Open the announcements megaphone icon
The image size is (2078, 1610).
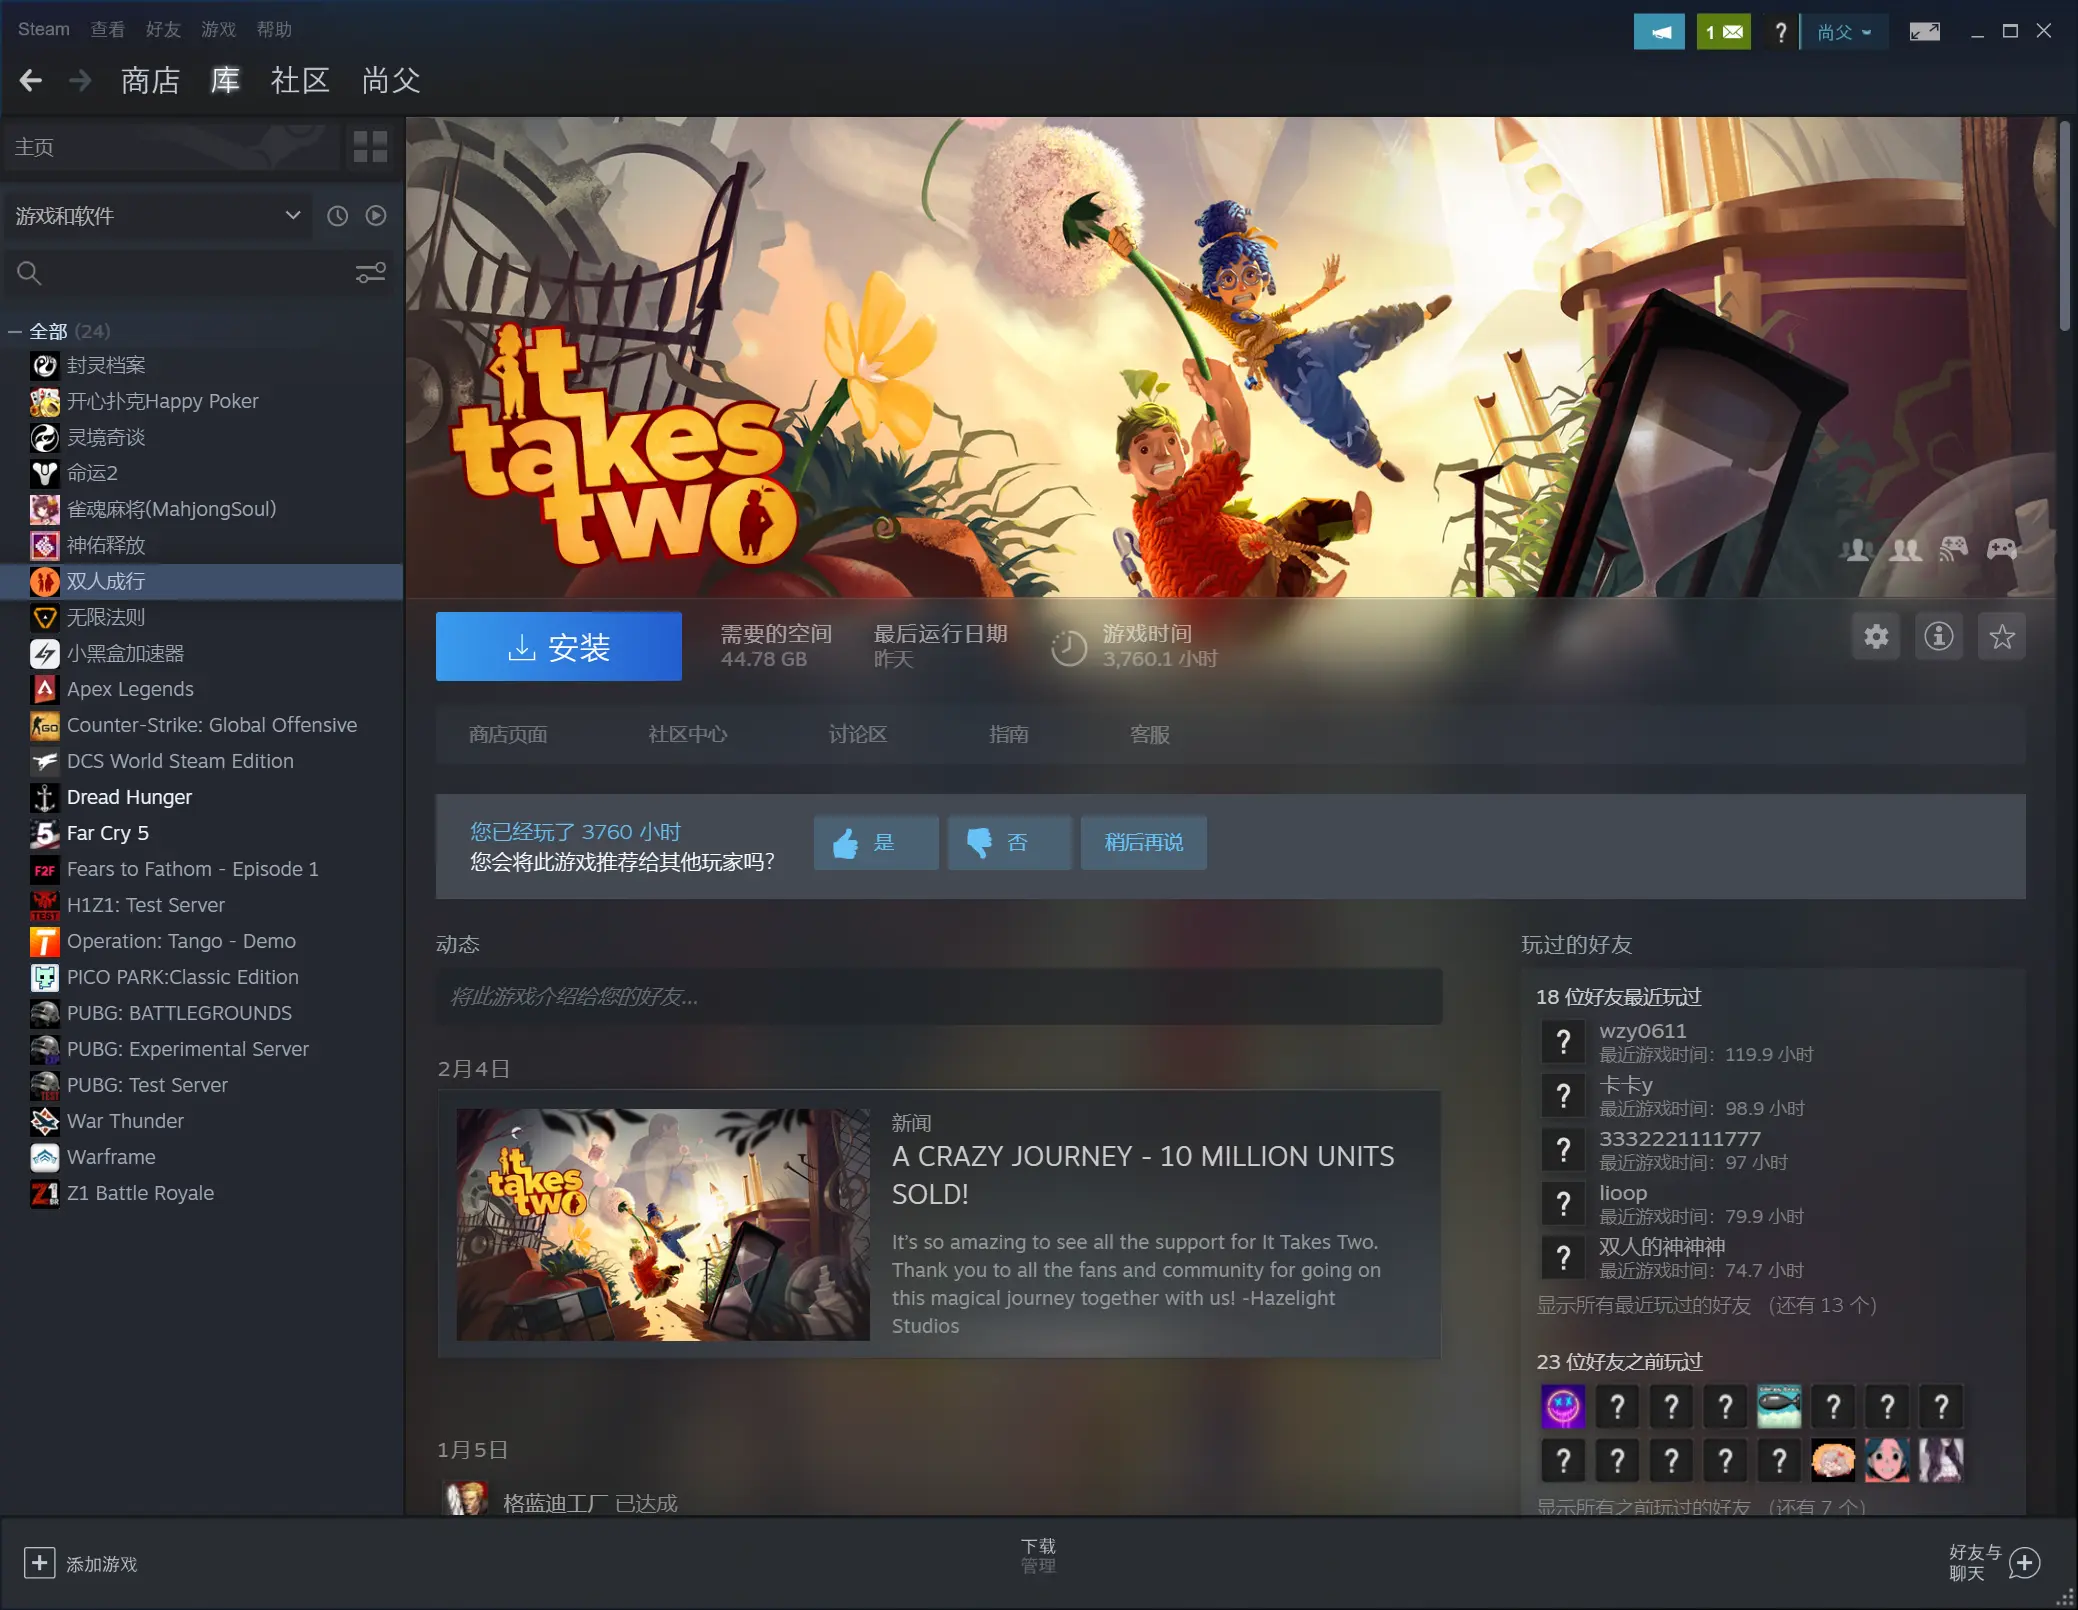click(x=1659, y=32)
